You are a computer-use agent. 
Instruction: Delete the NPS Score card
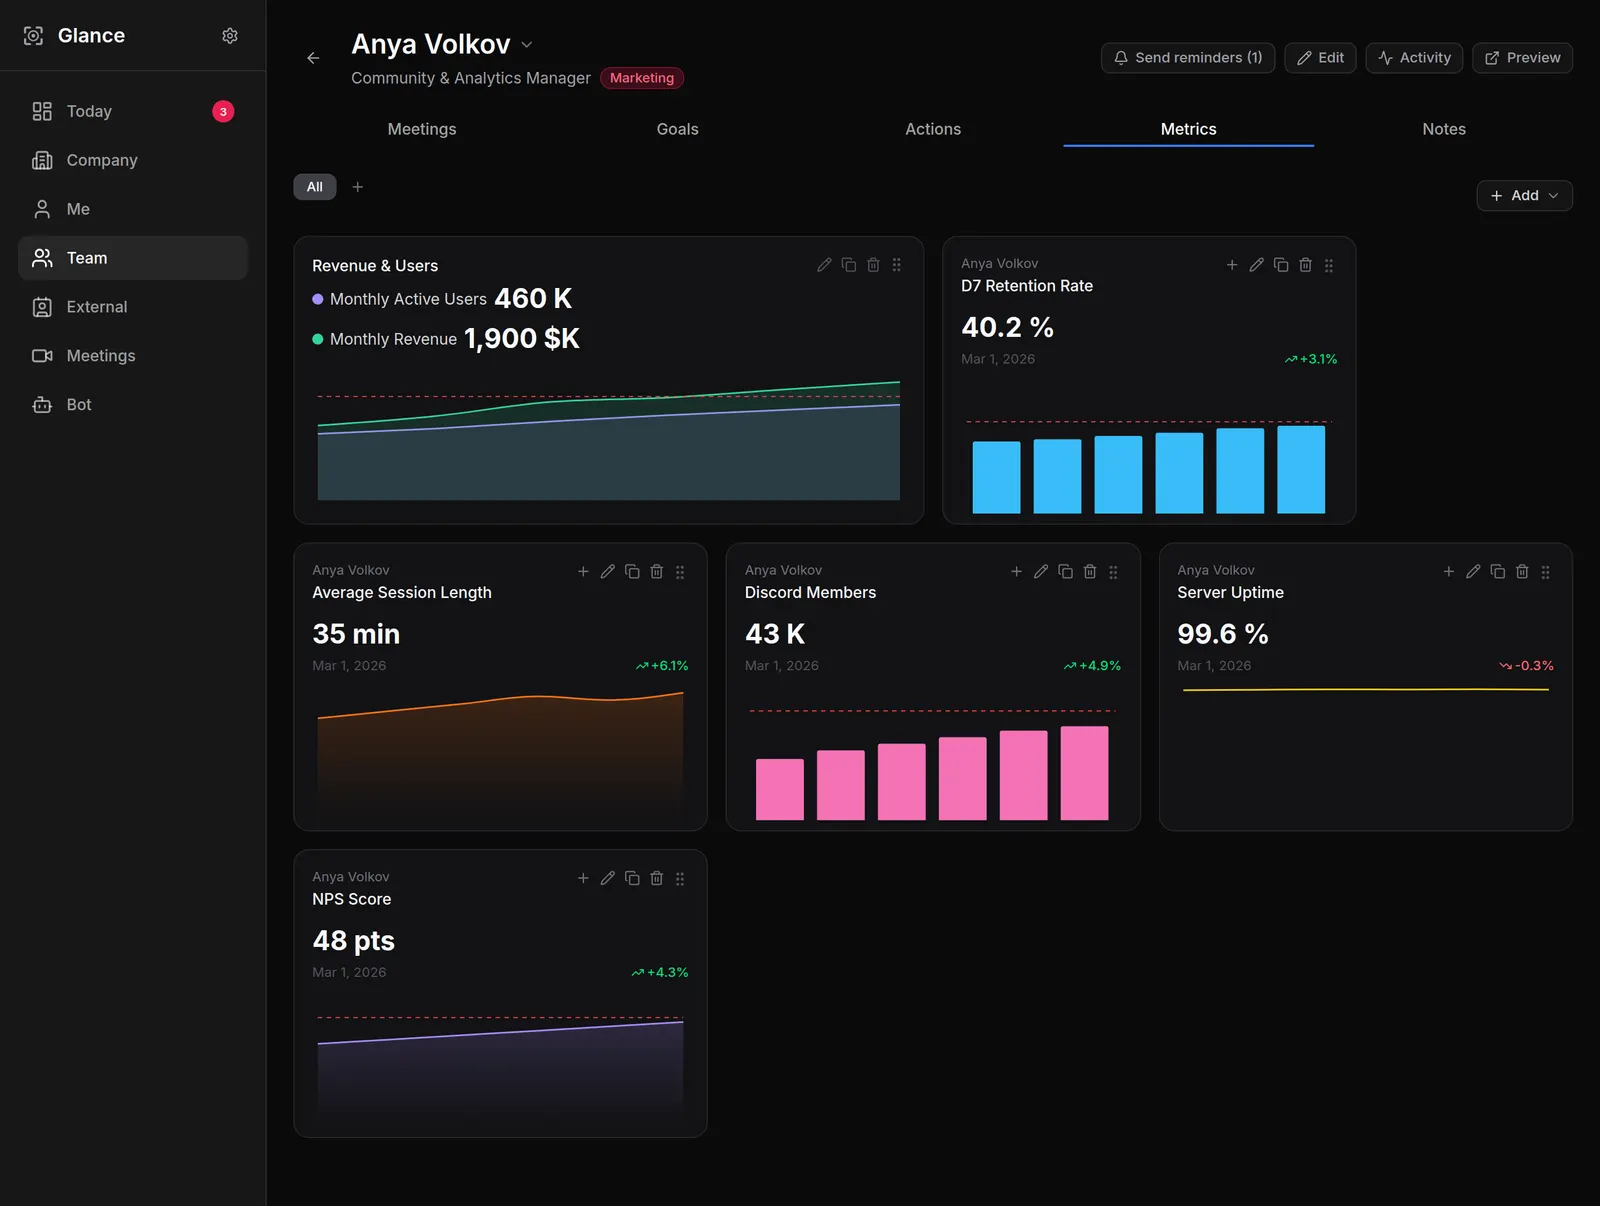[657, 878]
